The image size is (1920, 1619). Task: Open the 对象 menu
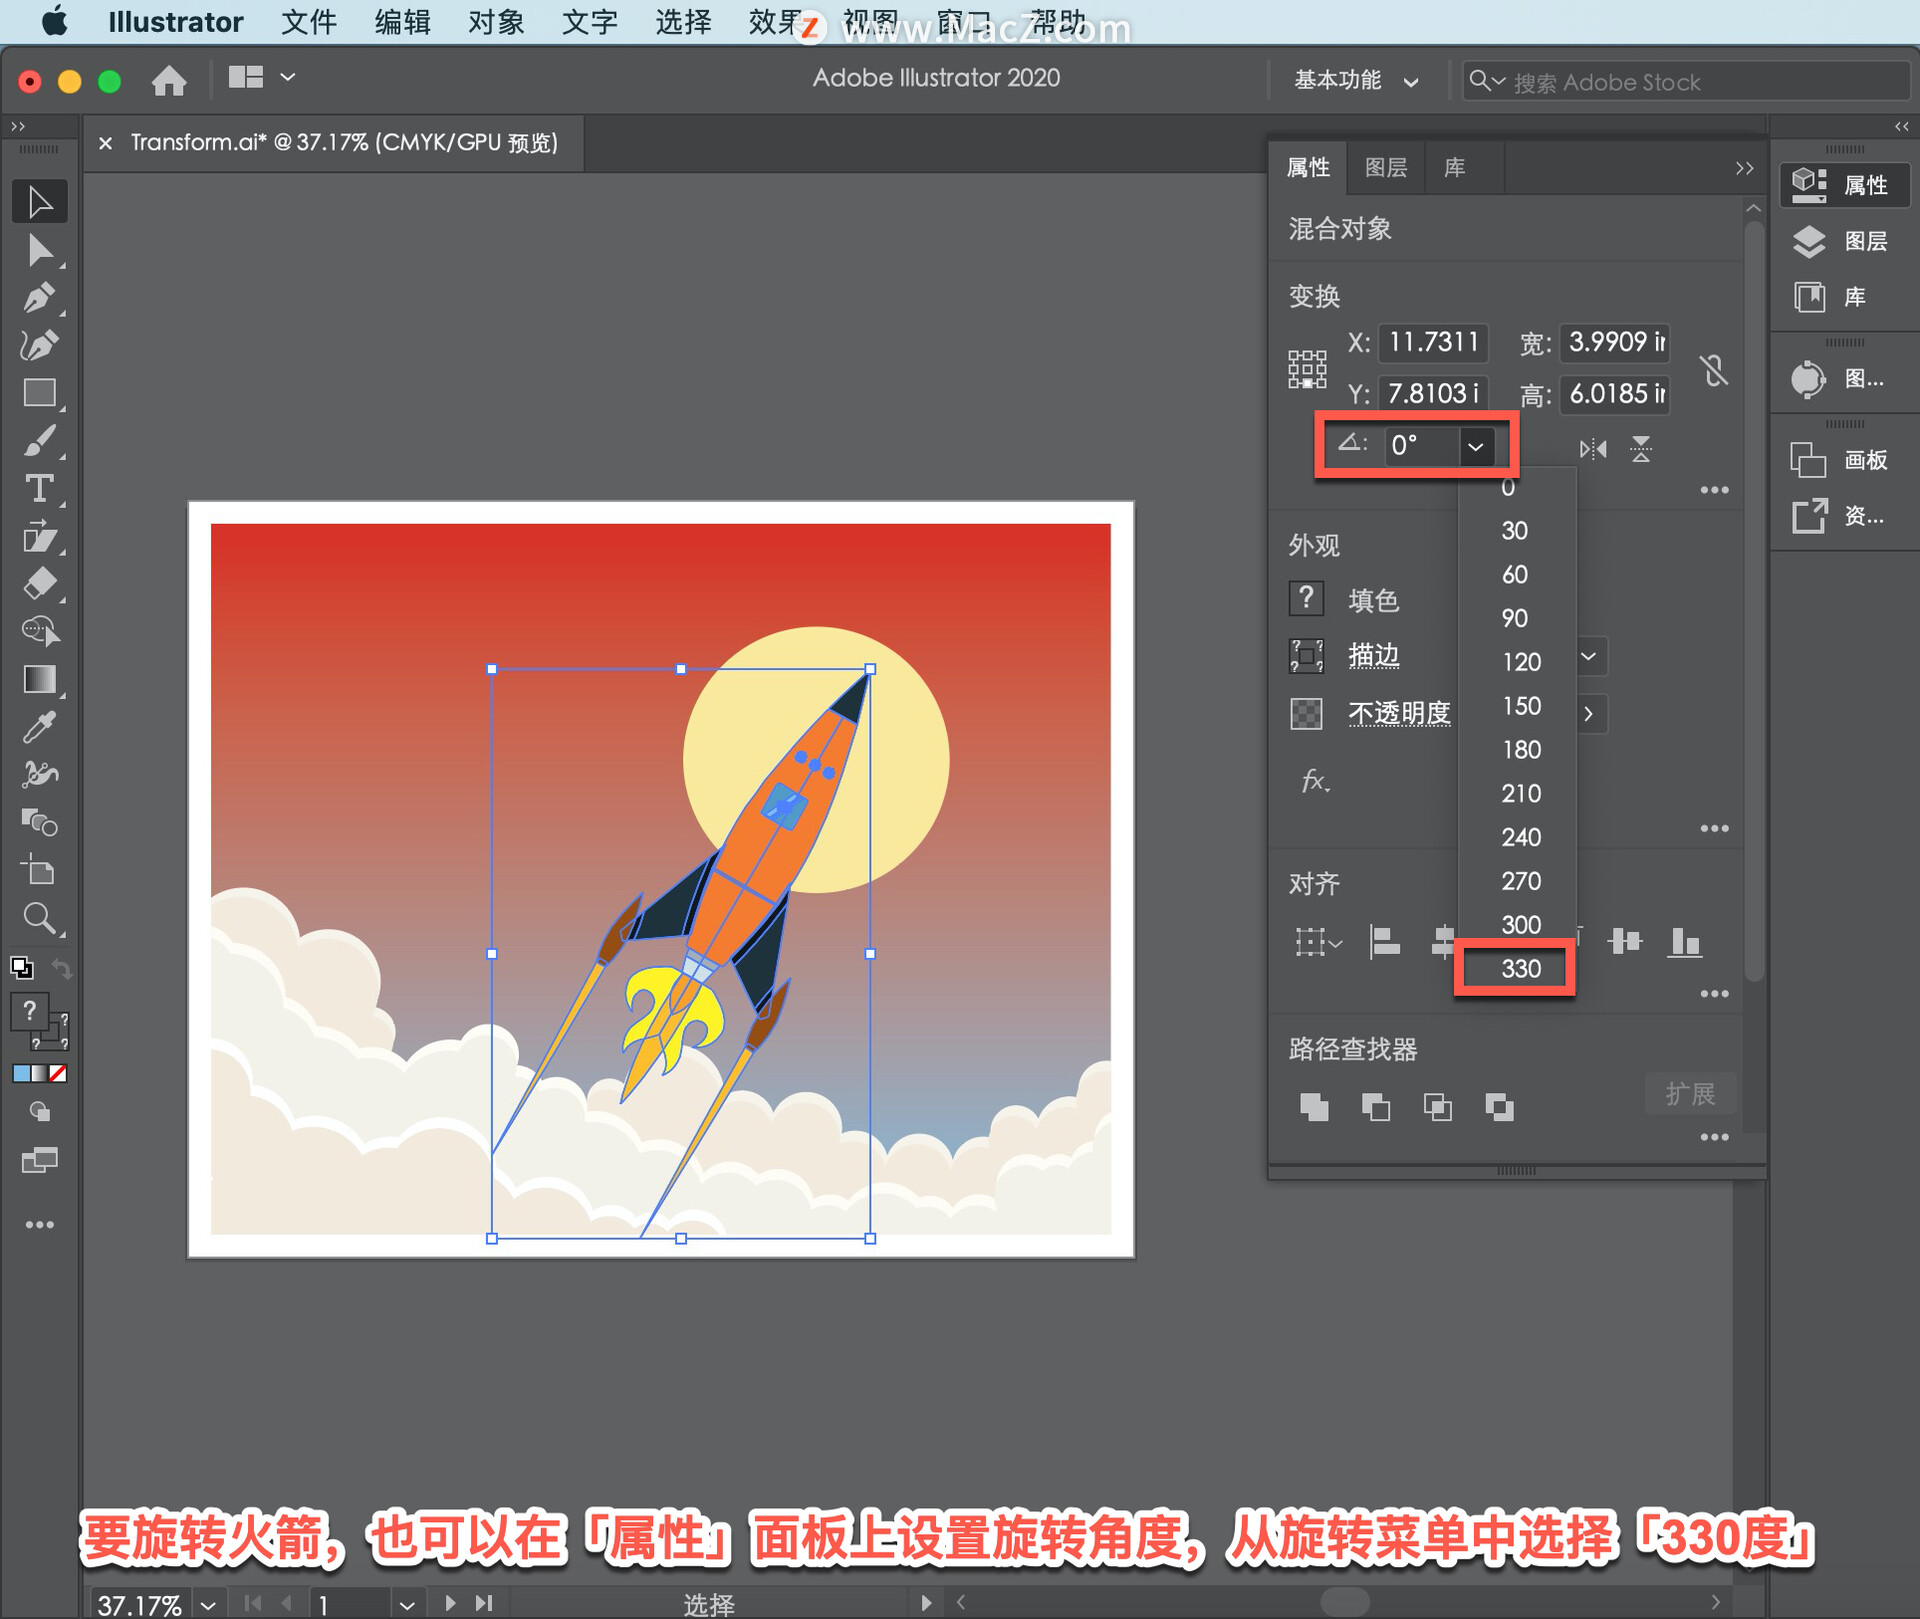[496, 22]
